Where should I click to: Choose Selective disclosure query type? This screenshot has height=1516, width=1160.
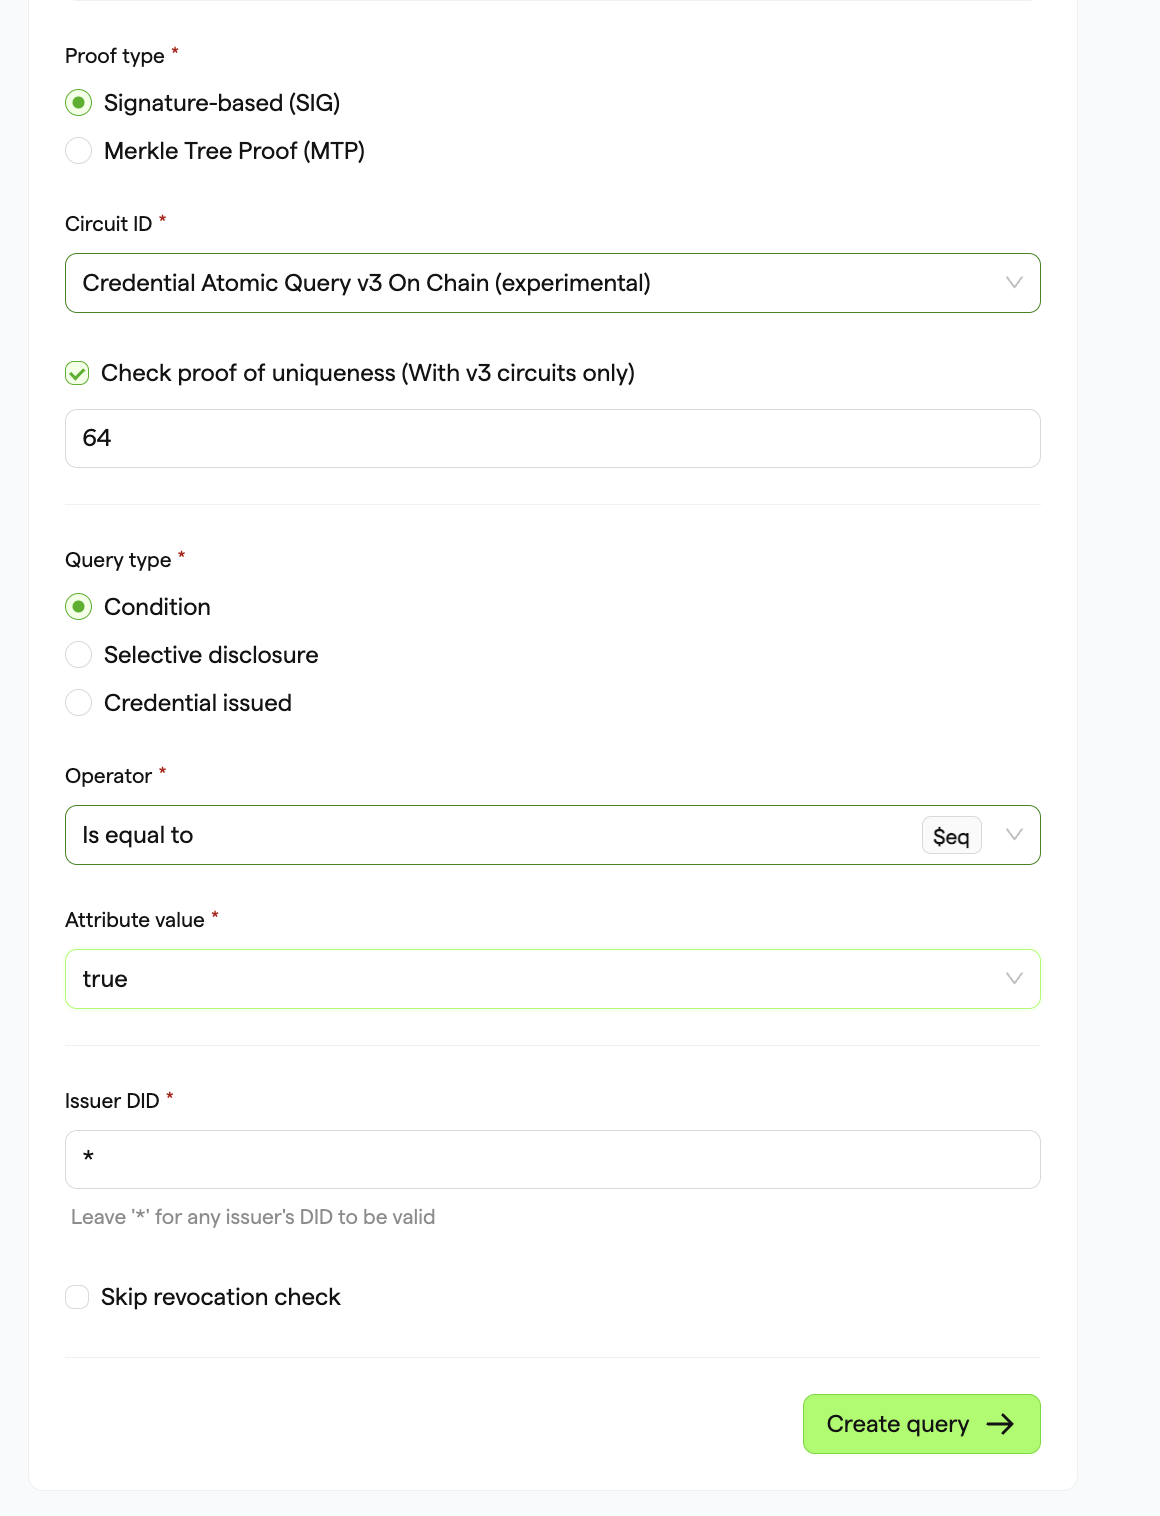click(x=79, y=655)
